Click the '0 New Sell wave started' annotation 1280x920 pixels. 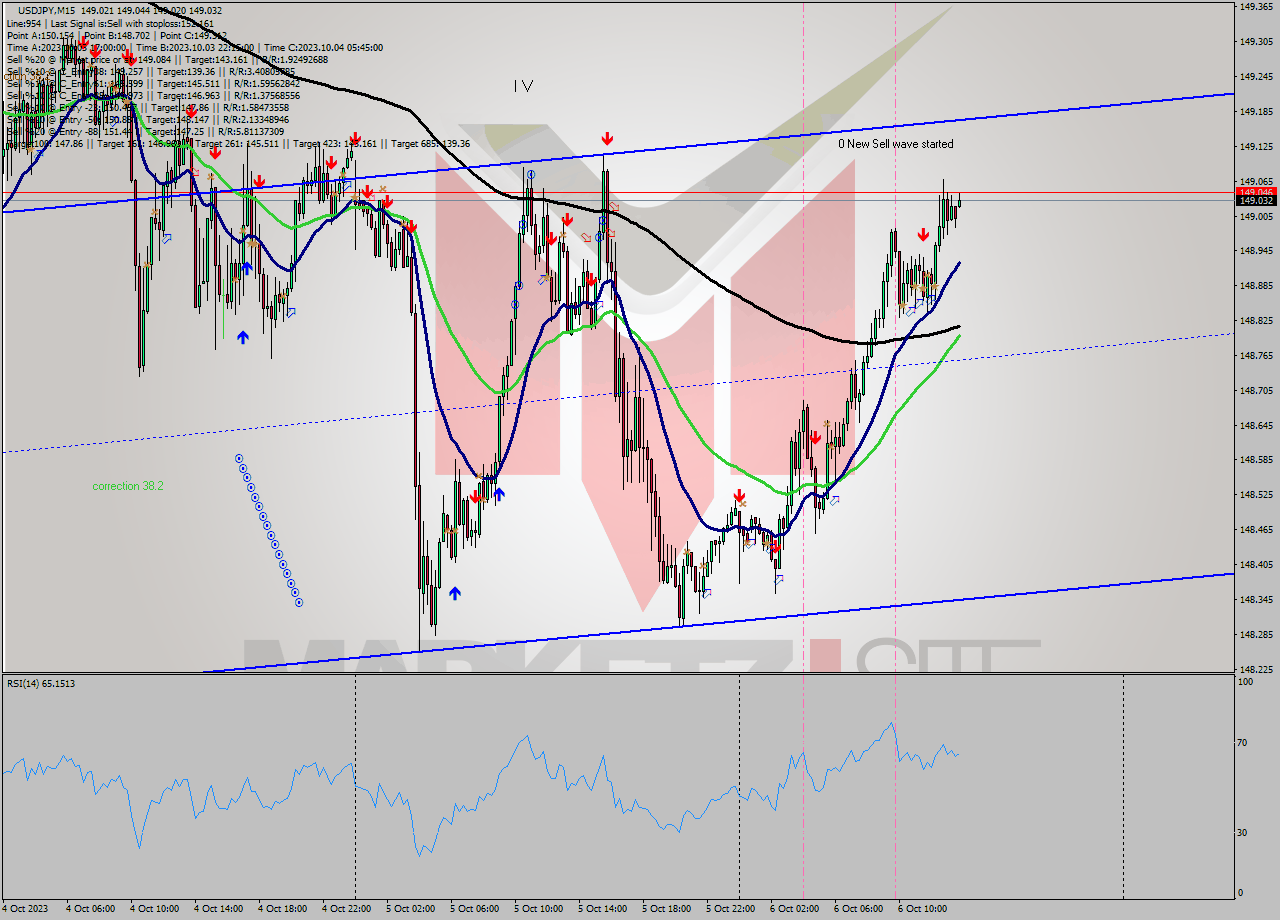895,144
